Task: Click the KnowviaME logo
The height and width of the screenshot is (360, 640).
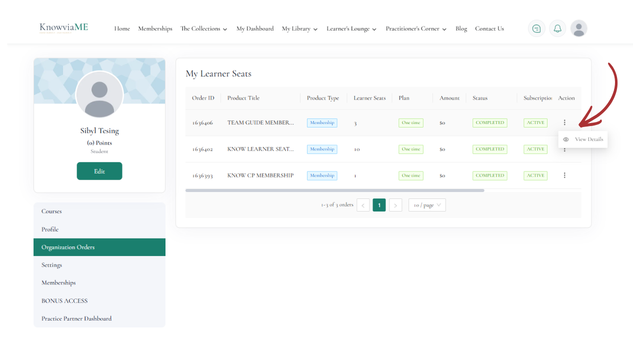Action: coord(64,28)
